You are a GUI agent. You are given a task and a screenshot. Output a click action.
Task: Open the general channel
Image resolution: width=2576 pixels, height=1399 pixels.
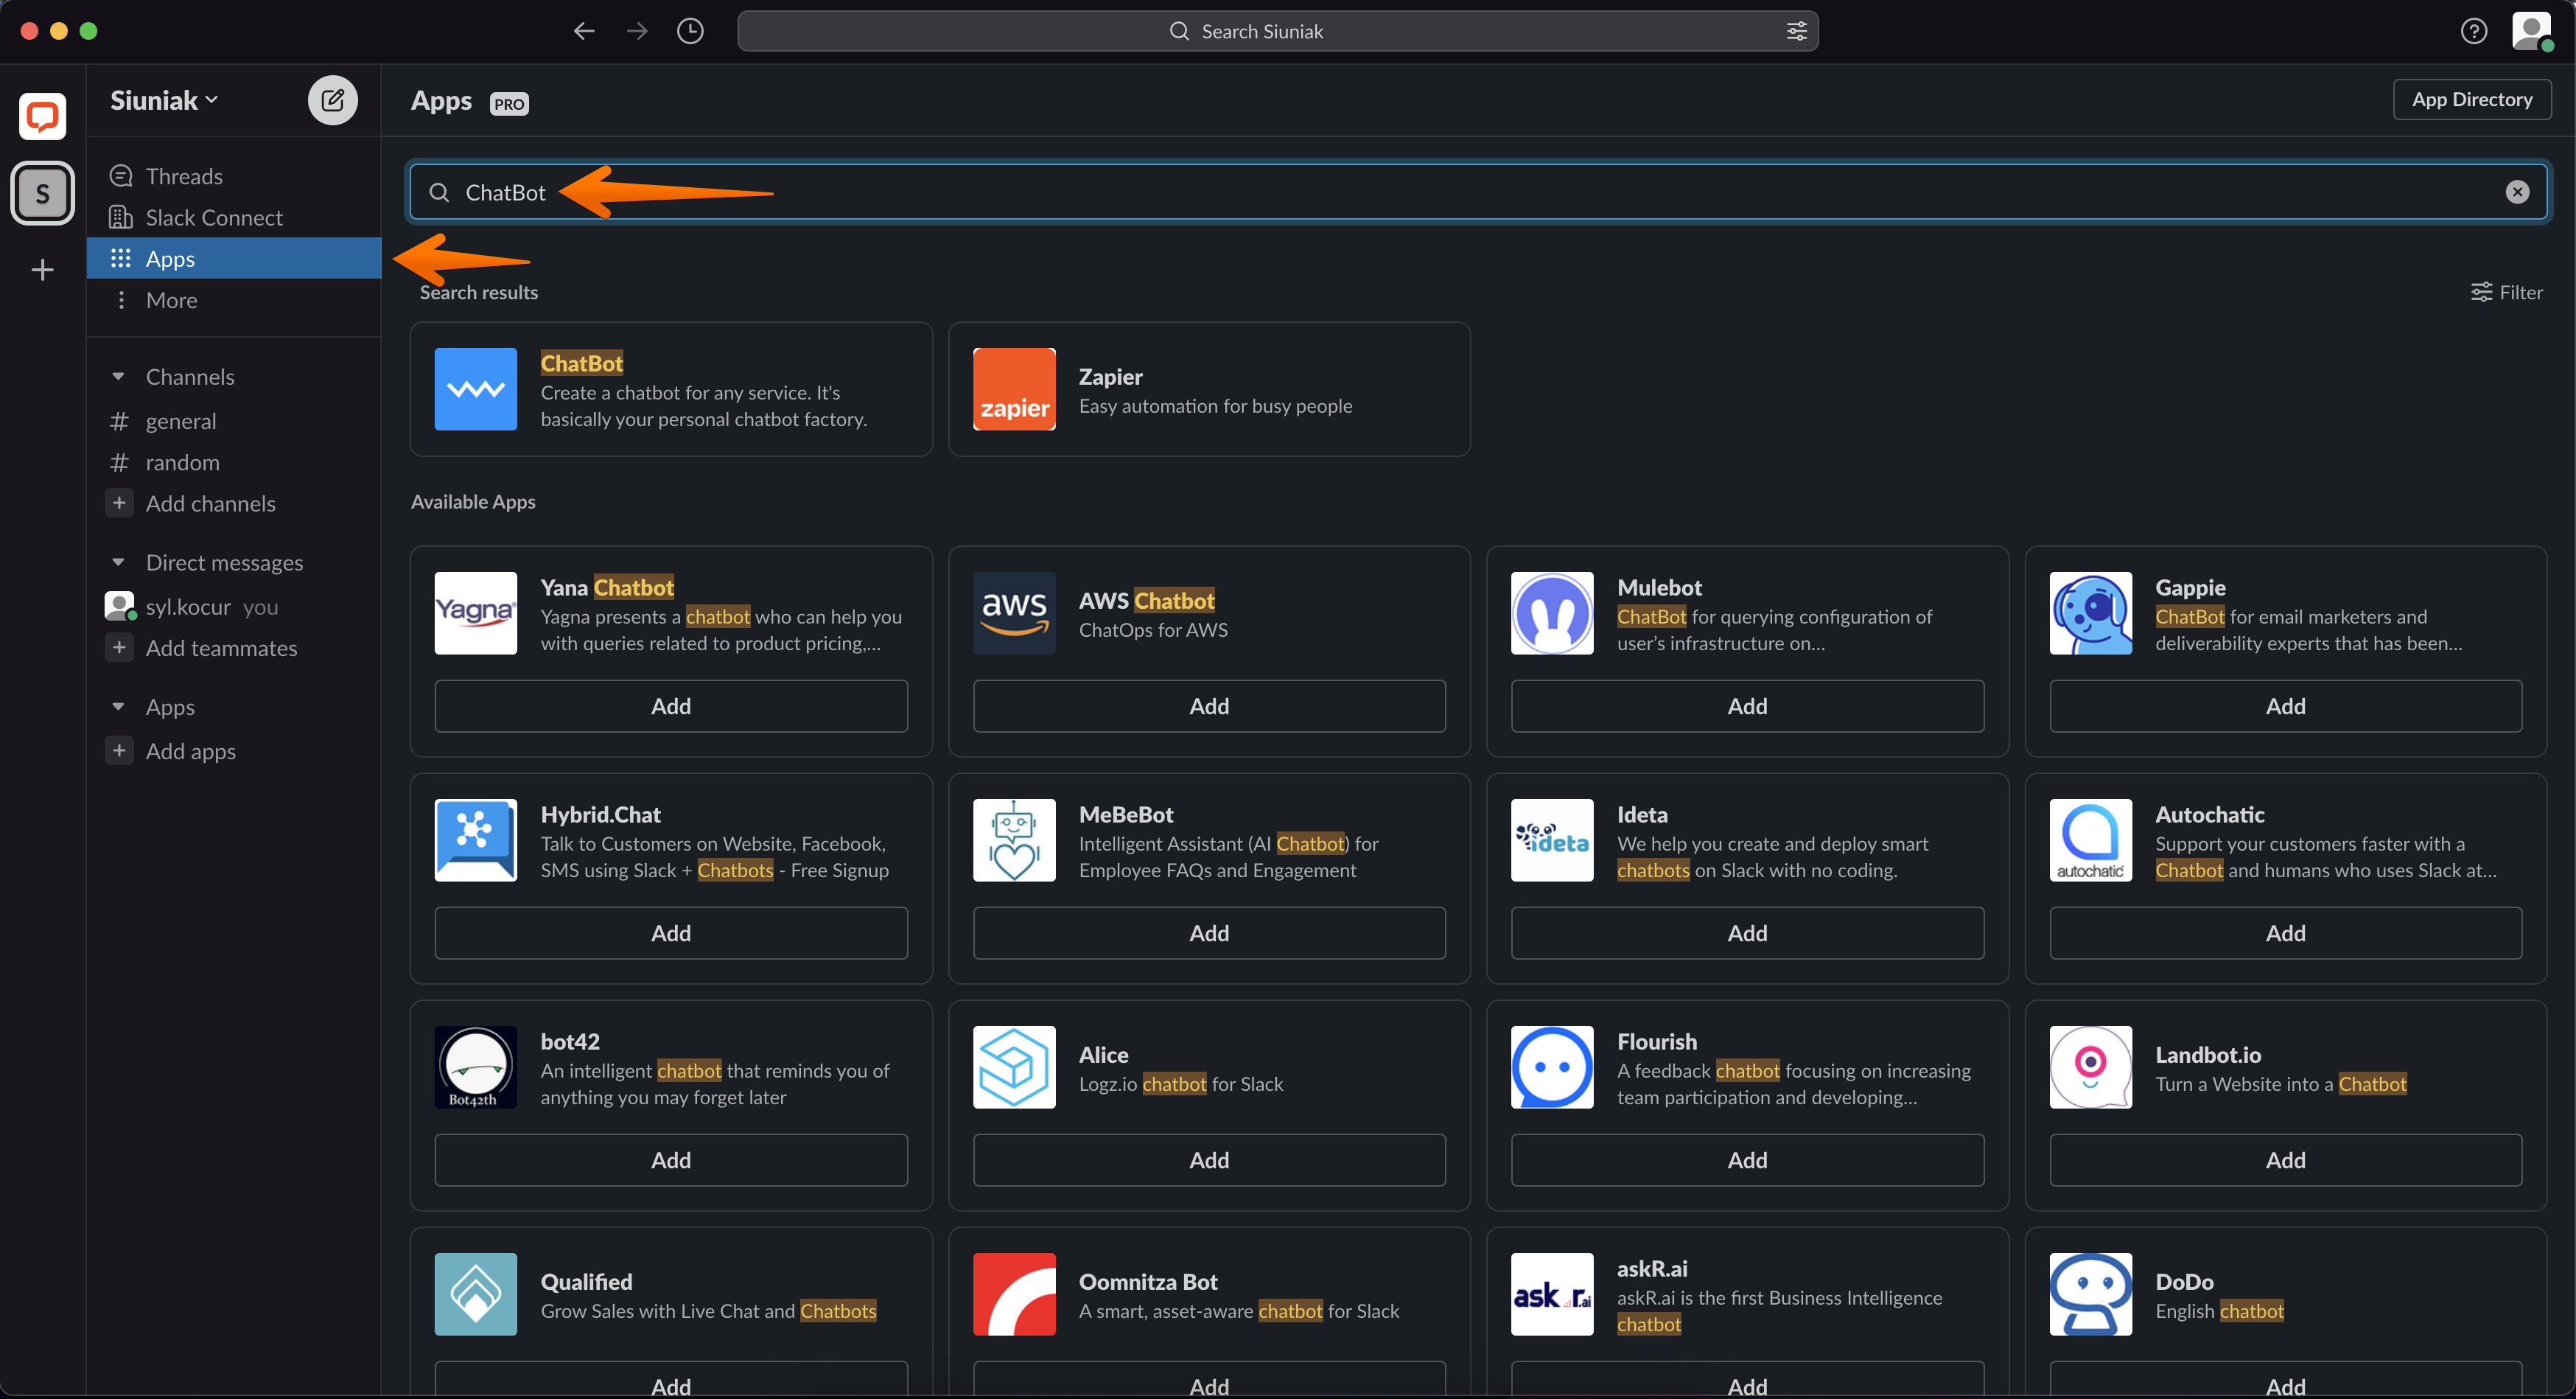click(x=234, y=421)
